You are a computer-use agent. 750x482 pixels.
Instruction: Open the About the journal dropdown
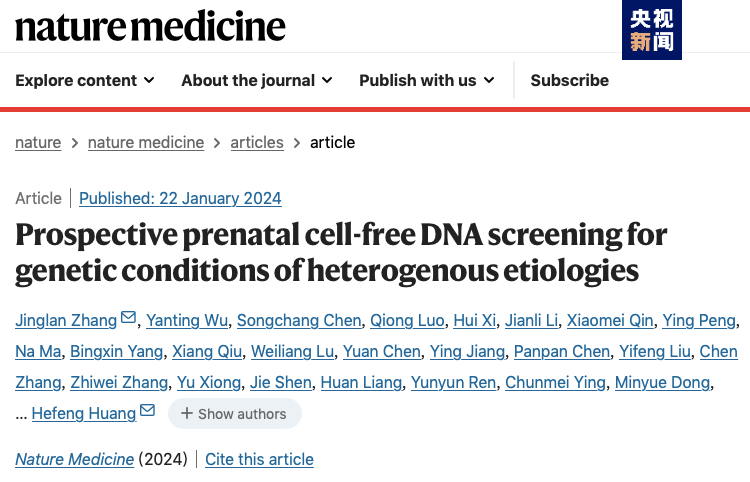[x=257, y=80]
